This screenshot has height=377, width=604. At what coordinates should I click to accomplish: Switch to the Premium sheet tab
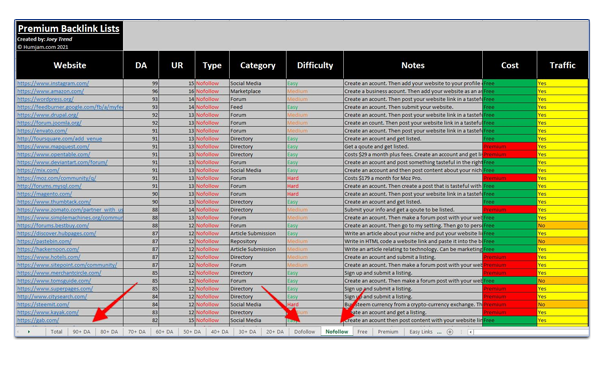388,332
